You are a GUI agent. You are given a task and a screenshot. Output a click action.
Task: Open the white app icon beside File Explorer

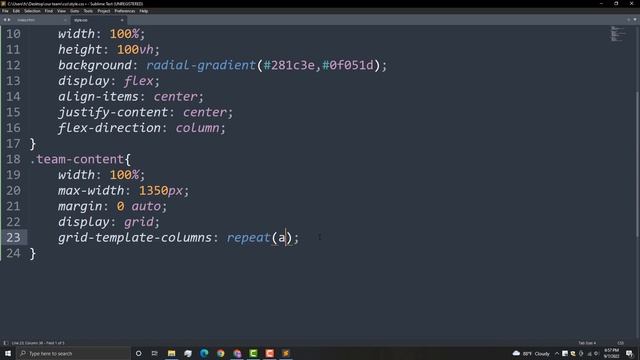tap(188, 353)
